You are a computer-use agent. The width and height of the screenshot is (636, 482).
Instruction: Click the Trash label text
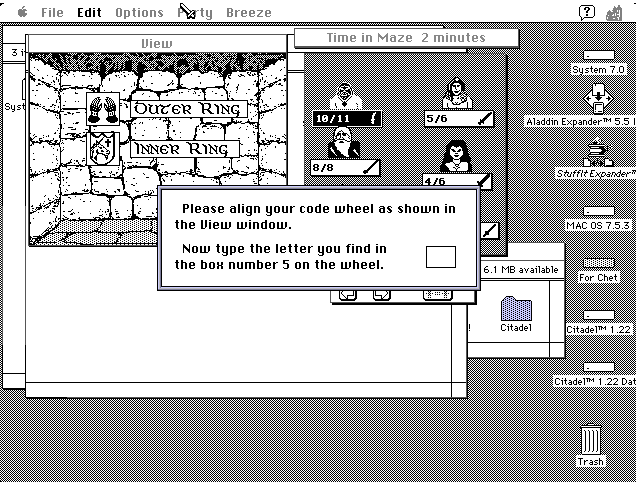click(x=591, y=462)
